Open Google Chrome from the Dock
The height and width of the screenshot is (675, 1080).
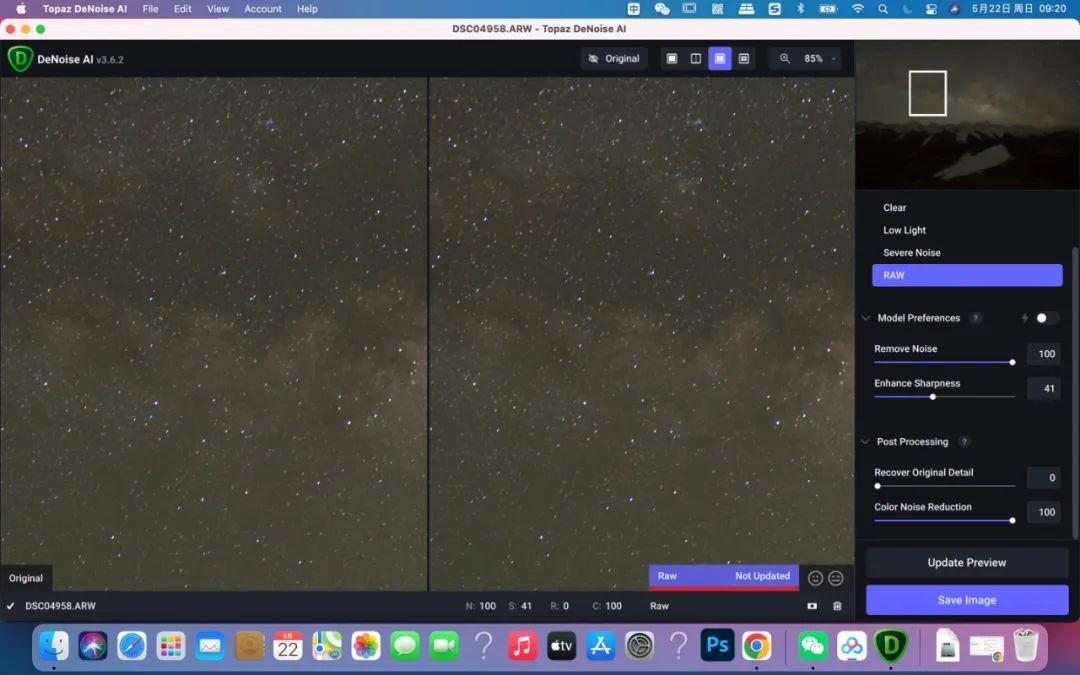point(756,645)
